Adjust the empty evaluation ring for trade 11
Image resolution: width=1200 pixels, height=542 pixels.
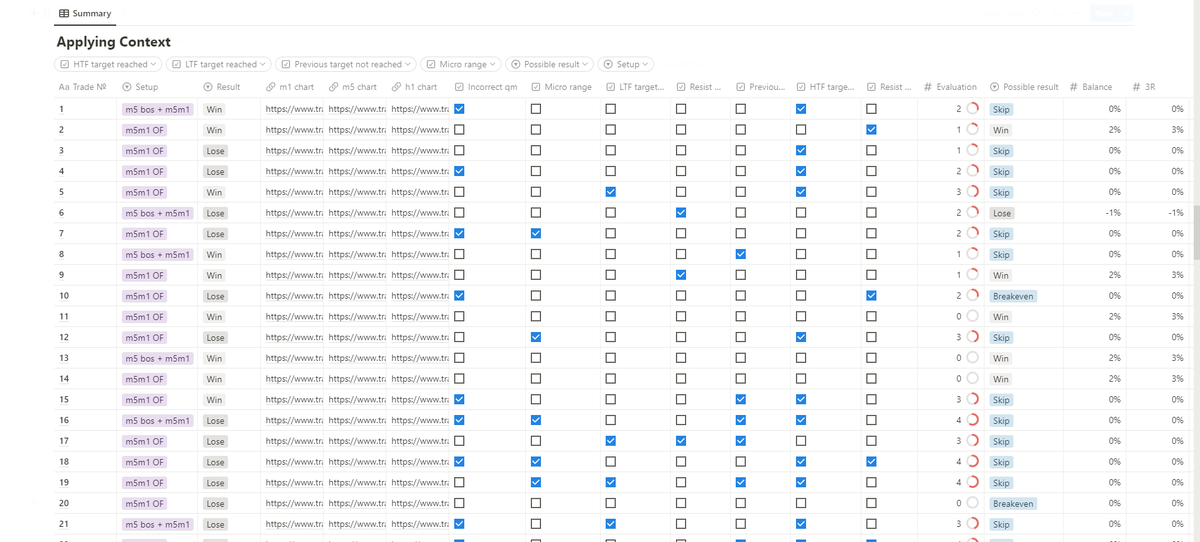(972, 316)
